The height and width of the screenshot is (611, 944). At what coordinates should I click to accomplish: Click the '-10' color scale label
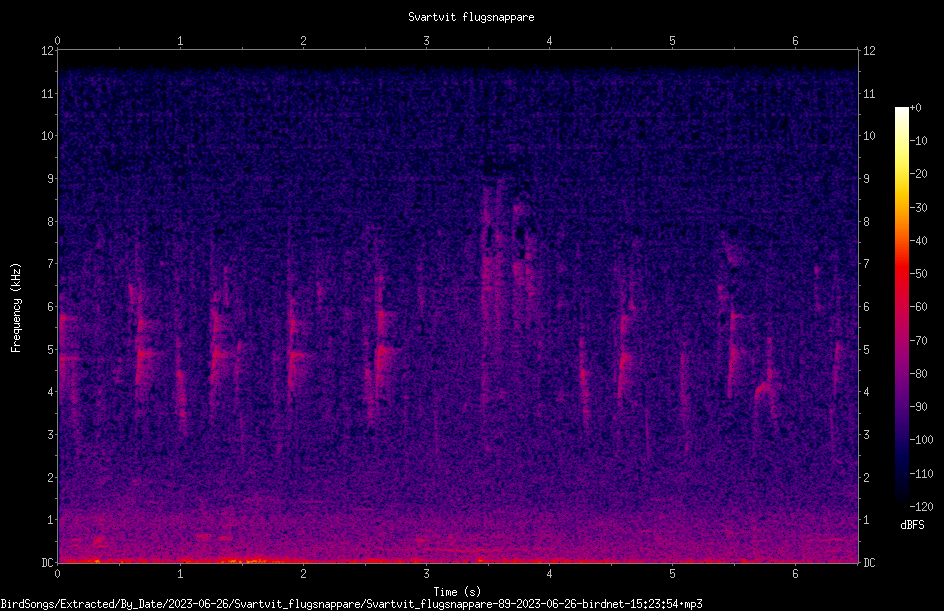(x=918, y=141)
